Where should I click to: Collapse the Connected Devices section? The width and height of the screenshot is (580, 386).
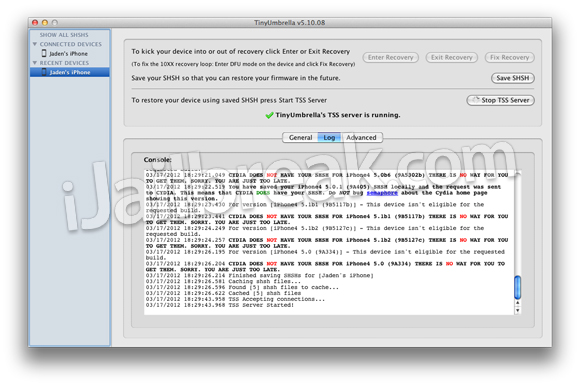pos(35,44)
